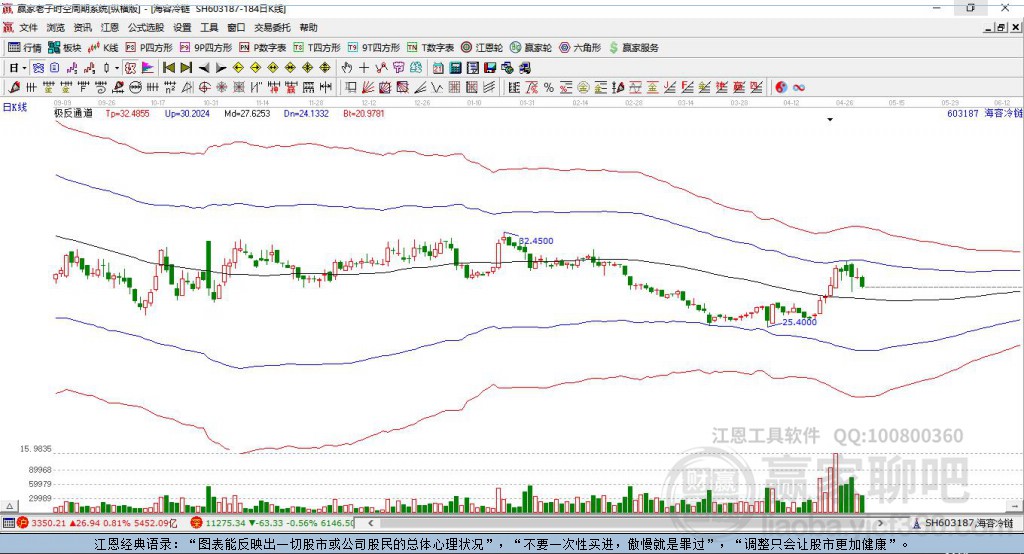Open the 浏览 menu
The image size is (1024, 554).
click(56, 27)
